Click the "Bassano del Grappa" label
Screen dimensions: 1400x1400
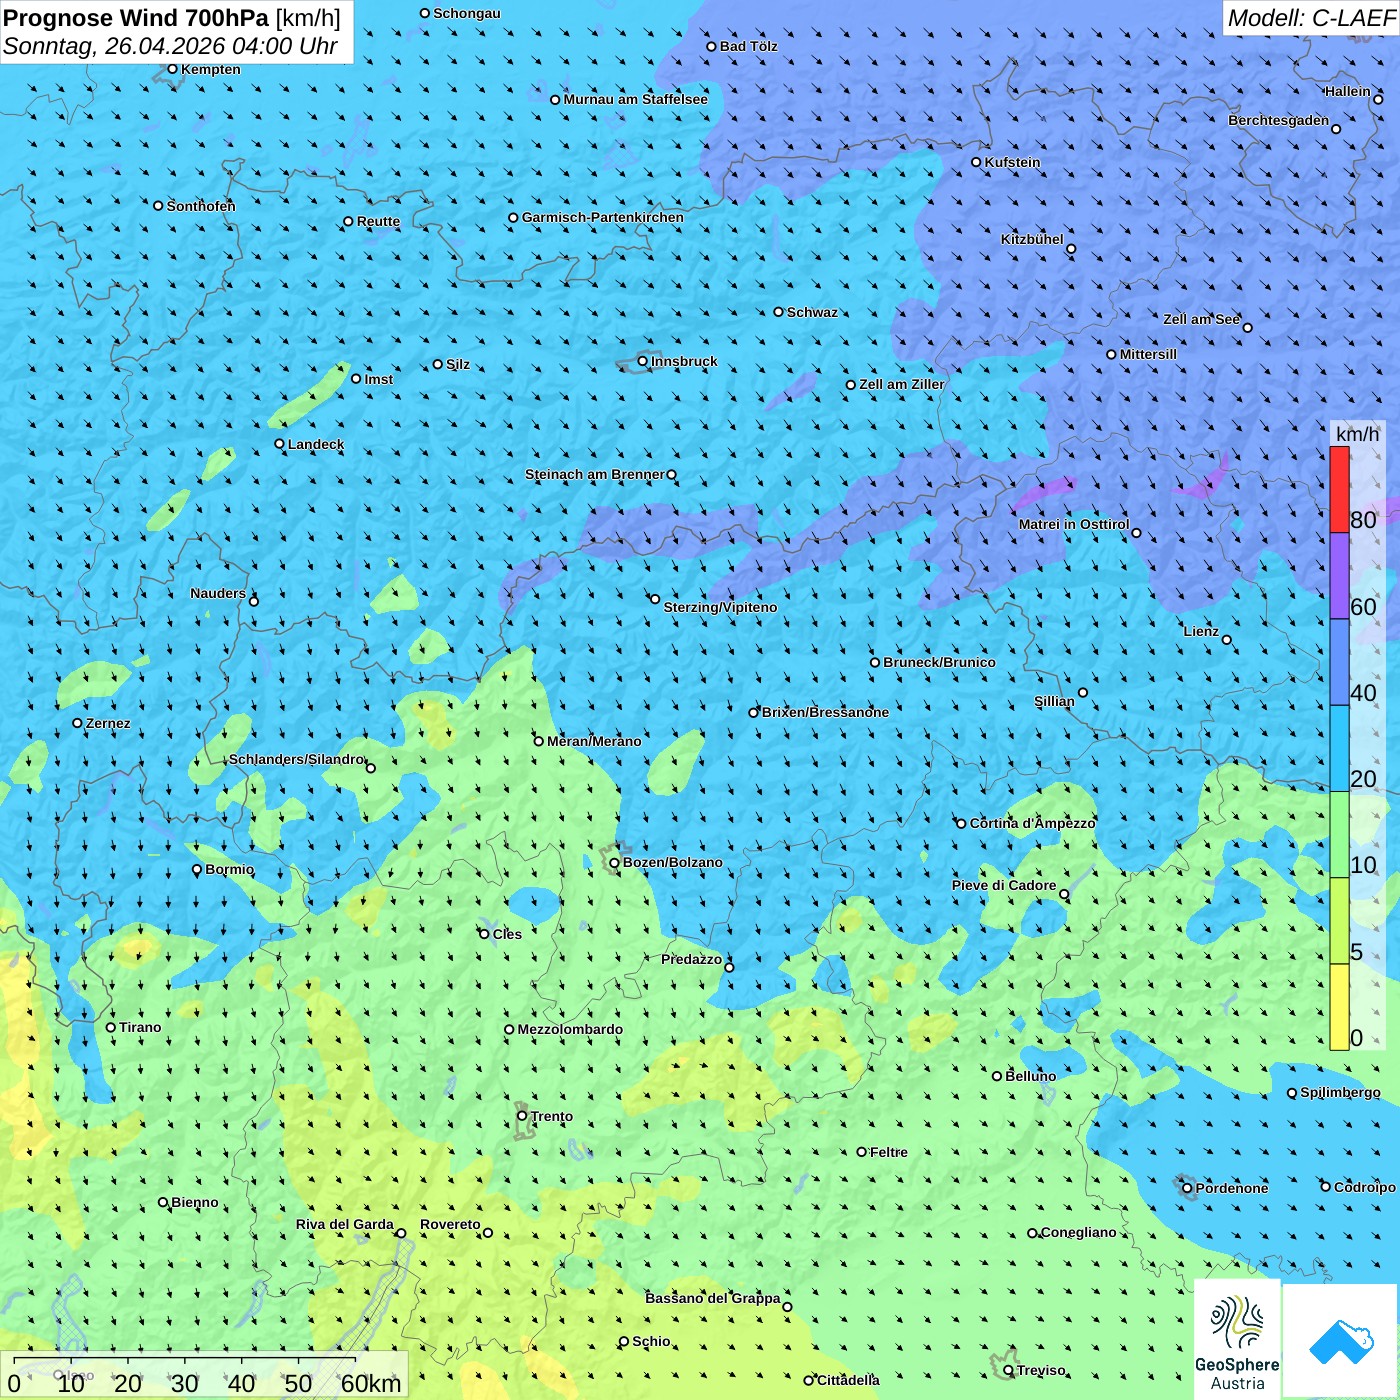713,1298
